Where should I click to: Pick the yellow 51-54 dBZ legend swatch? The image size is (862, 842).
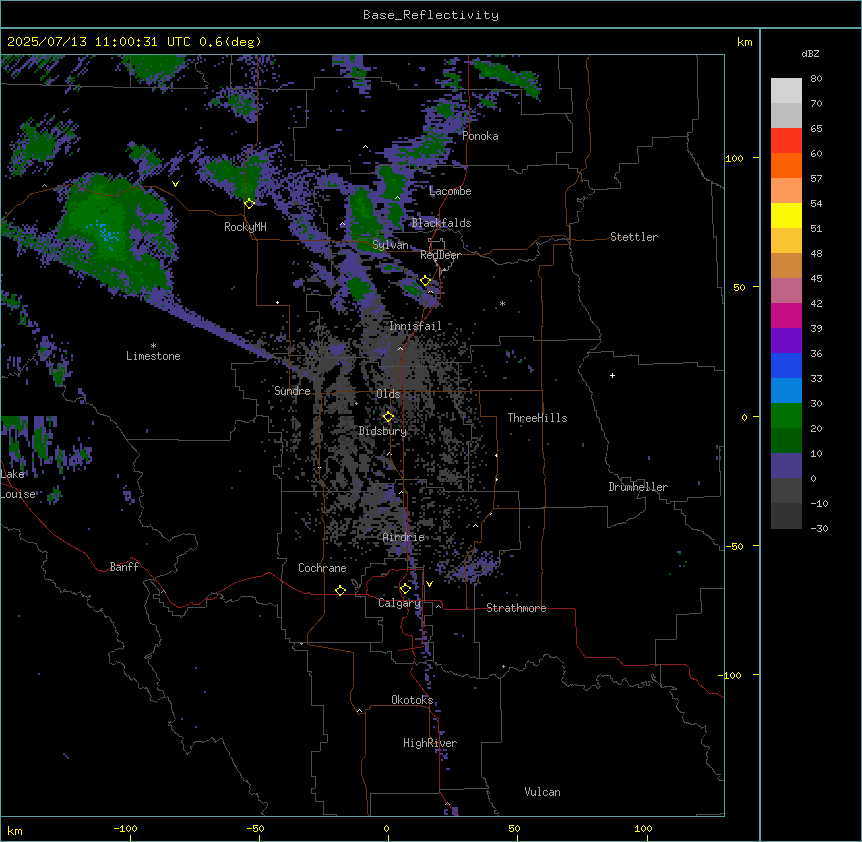(x=786, y=215)
